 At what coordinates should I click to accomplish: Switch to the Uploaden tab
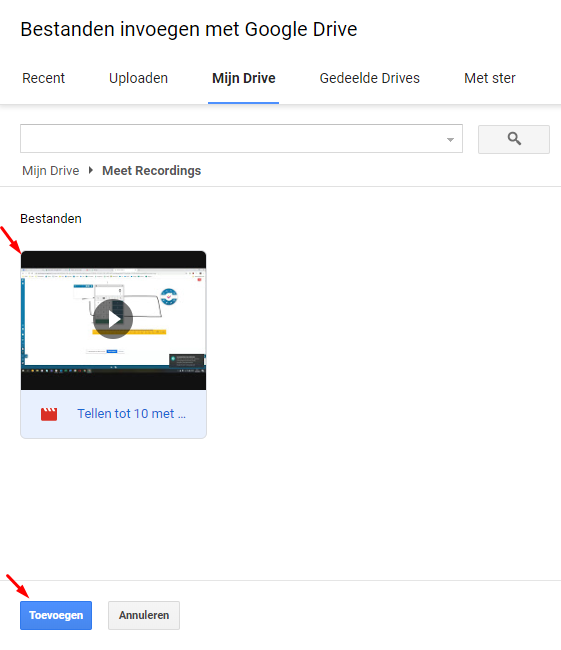pos(138,78)
